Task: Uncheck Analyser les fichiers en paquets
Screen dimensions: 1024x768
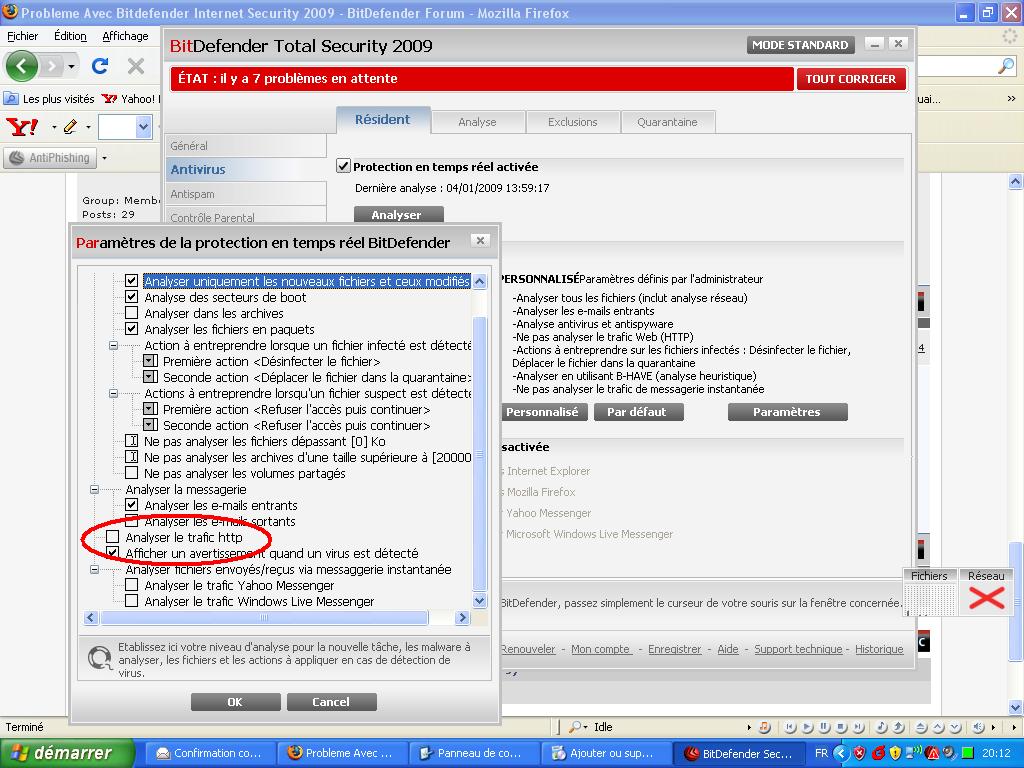Action: coord(131,329)
